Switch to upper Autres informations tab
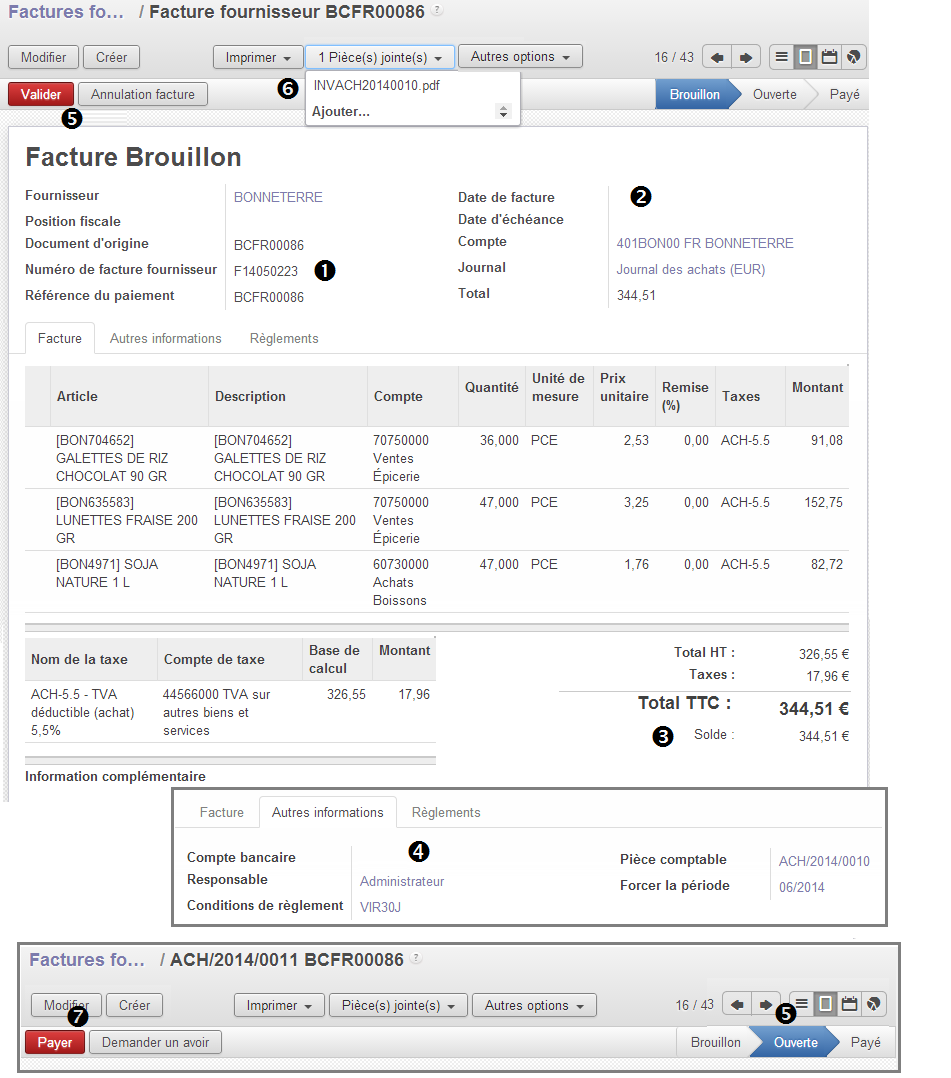The height and width of the screenshot is (1078, 951). (x=166, y=338)
